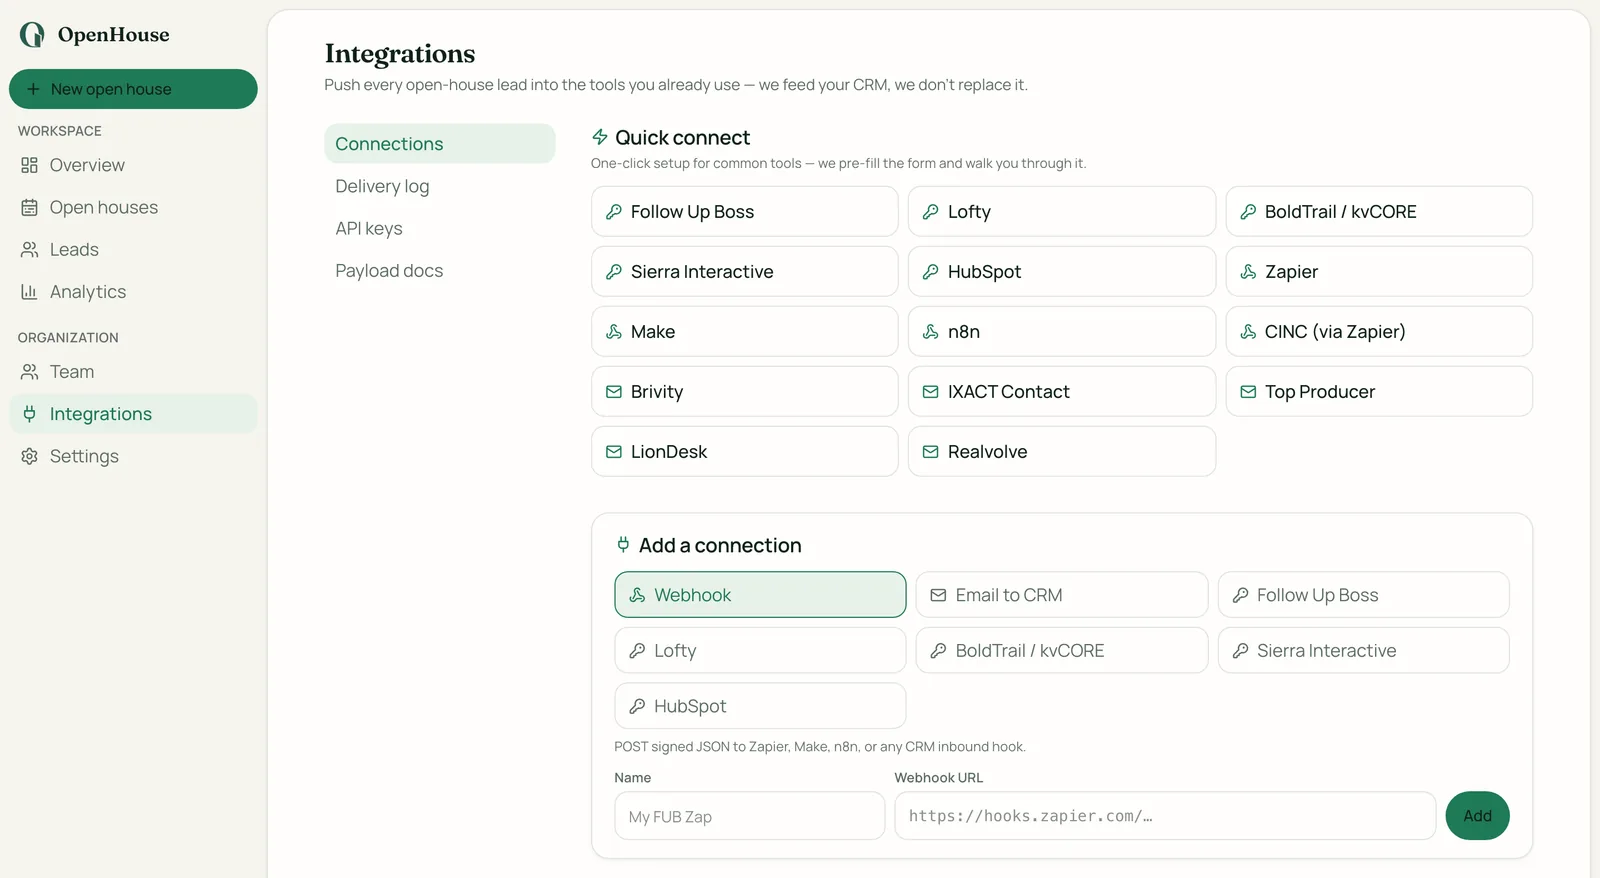Choose Sierra Interactive under Add a connection
Viewport: 1600px width, 878px height.
click(x=1364, y=651)
